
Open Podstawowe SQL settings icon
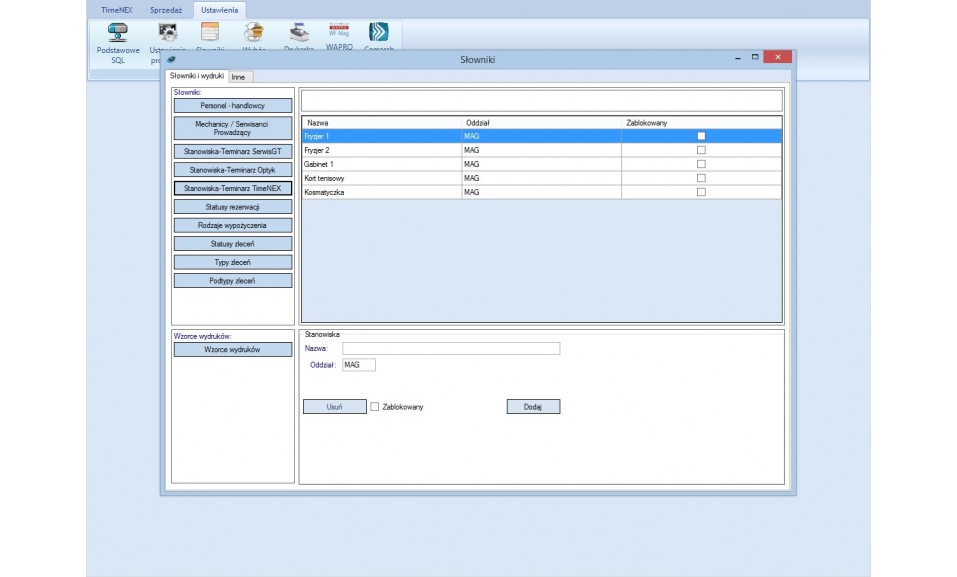(117, 33)
